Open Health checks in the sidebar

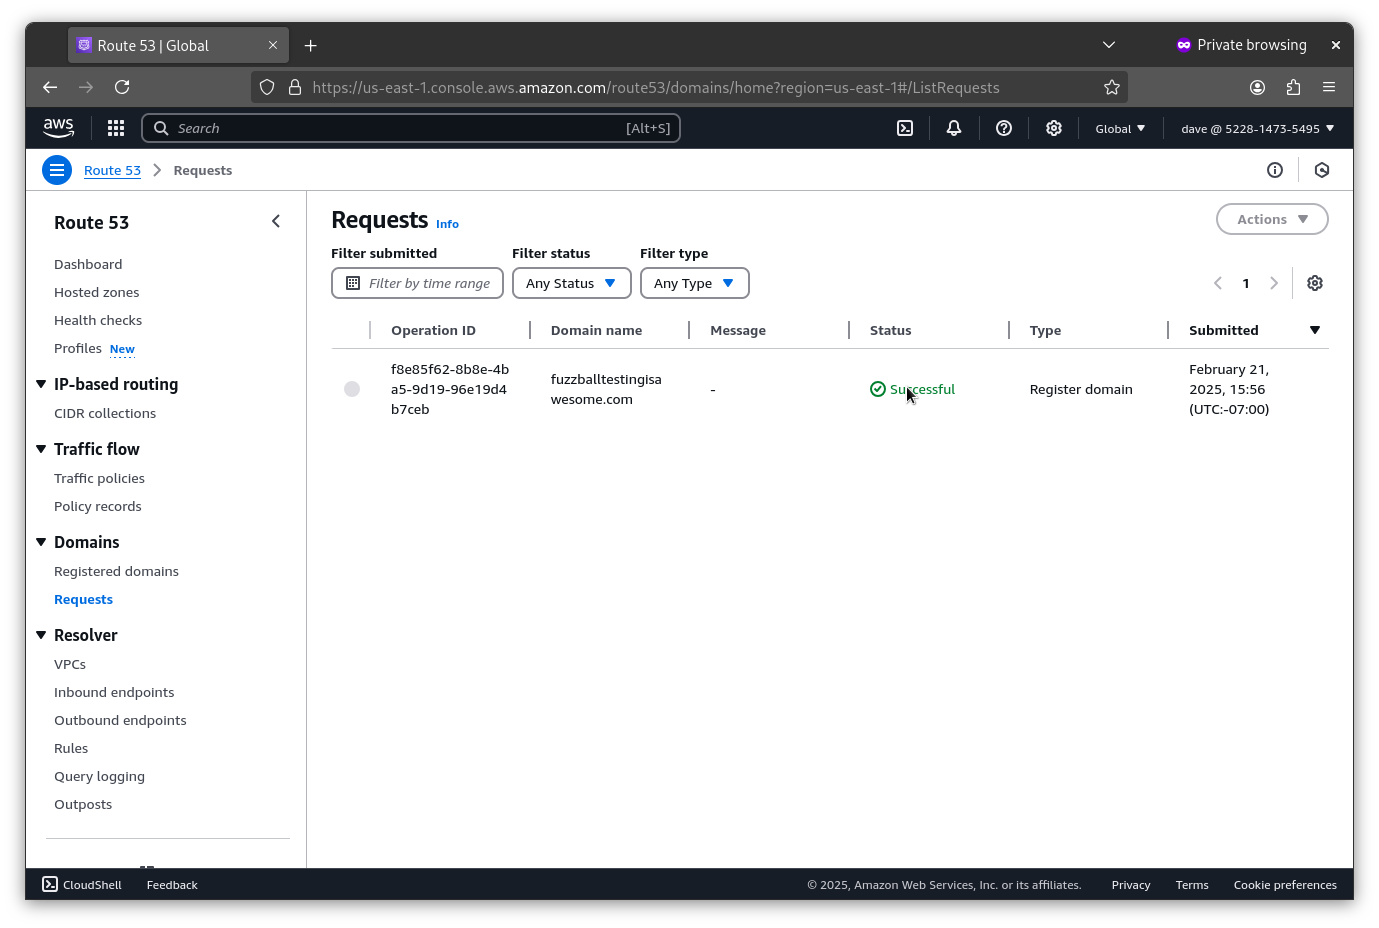coord(98,320)
